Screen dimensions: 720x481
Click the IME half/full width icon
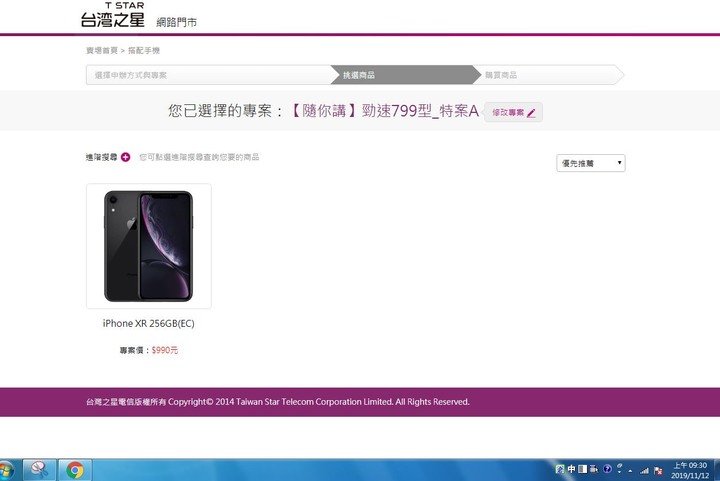tap(582, 469)
